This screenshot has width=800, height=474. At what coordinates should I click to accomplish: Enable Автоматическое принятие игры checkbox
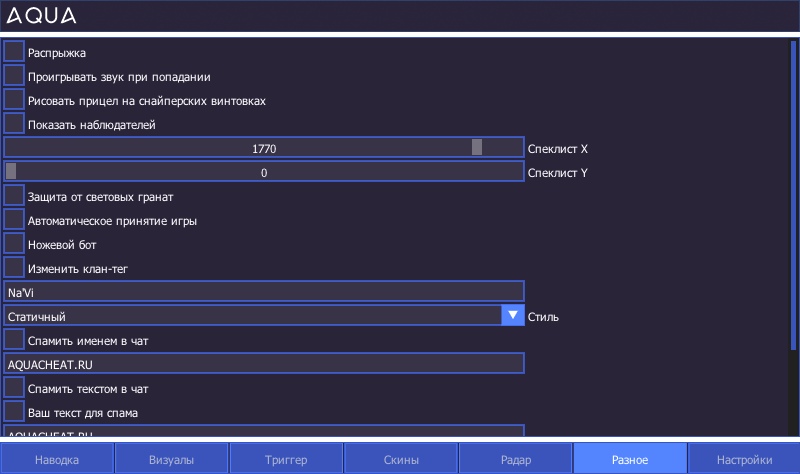pyautogui.click(x=14, y=220)
